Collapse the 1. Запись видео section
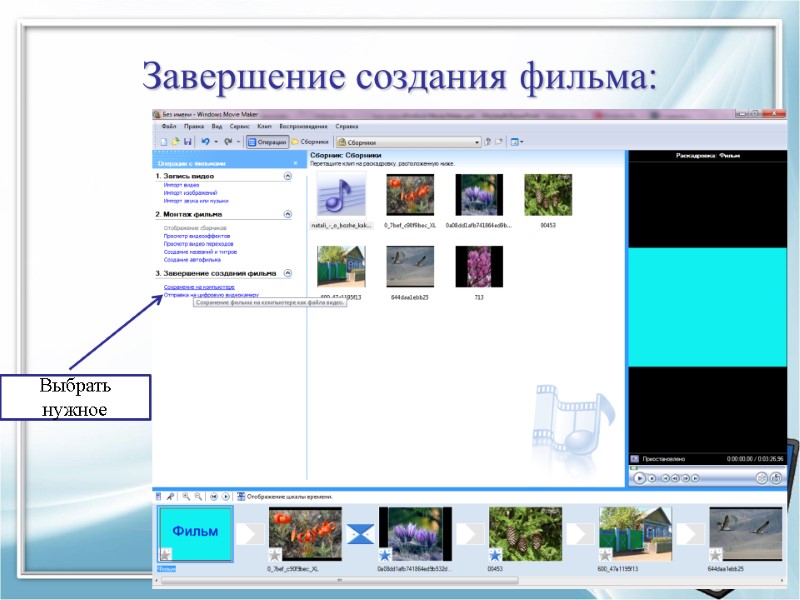Image resolution: width=800 pixels, height=600 pixels. pyautogui.click(x=288, y=176)
